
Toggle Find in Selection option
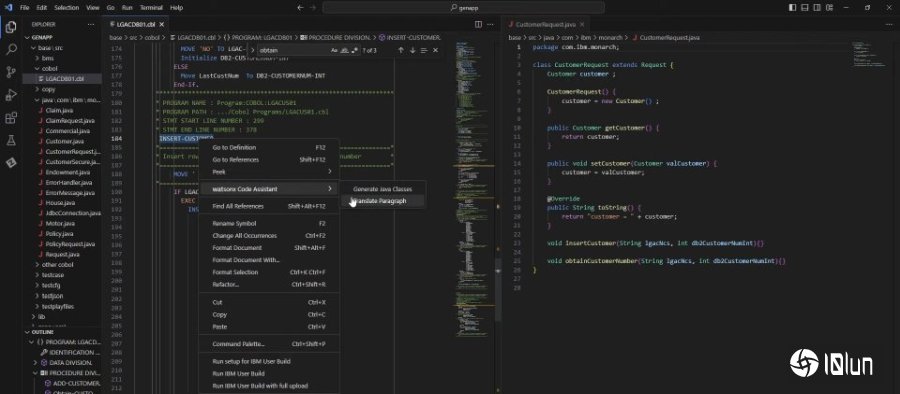click(x=424, y=51)
